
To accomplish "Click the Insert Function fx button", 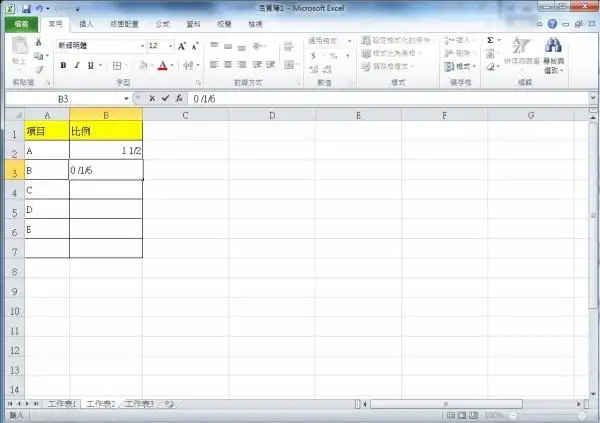I will (x=178, y=99).
